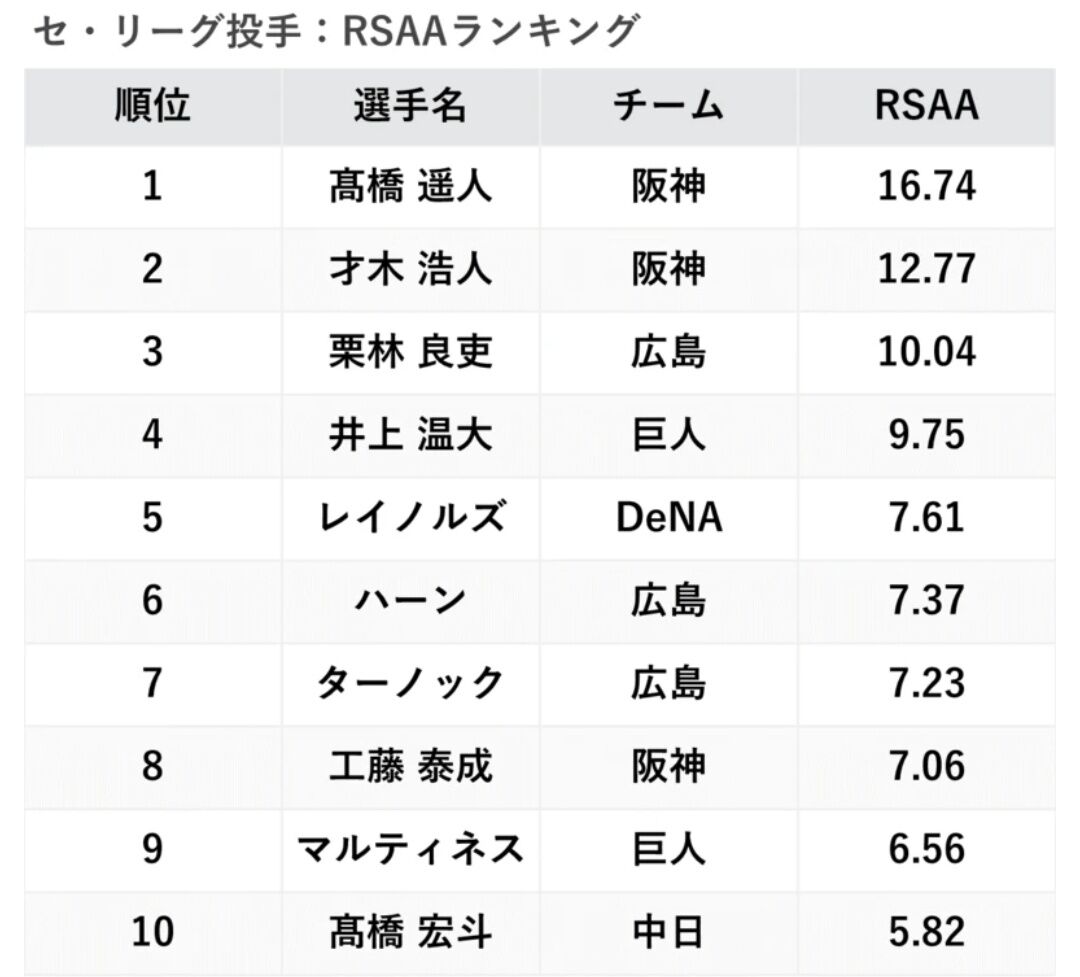The image size is (1080, 977).
Task: Click the 中日 team cell
Action: tap(669, 933)
